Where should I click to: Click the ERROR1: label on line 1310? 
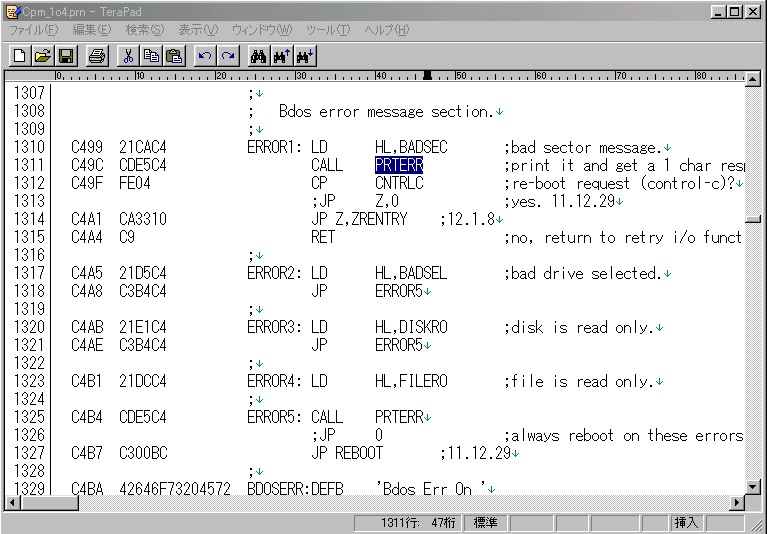(274, 147)
